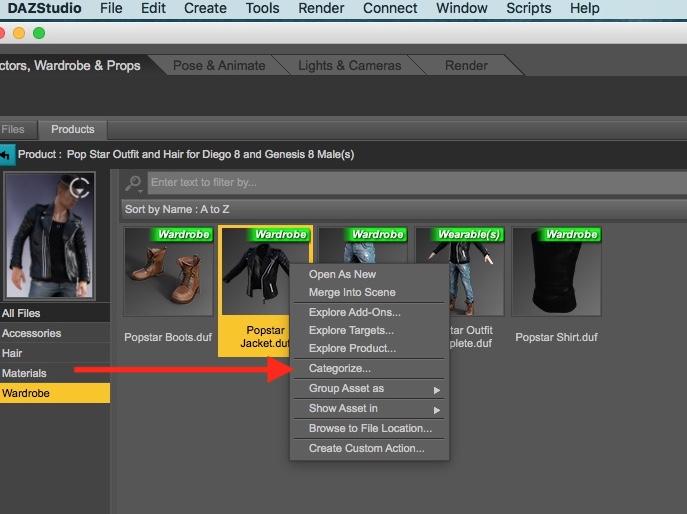Viewport: 687px width, 514px height.
Task: Select the All Files category
Action: pyautogui.click(x=55, y=313)
